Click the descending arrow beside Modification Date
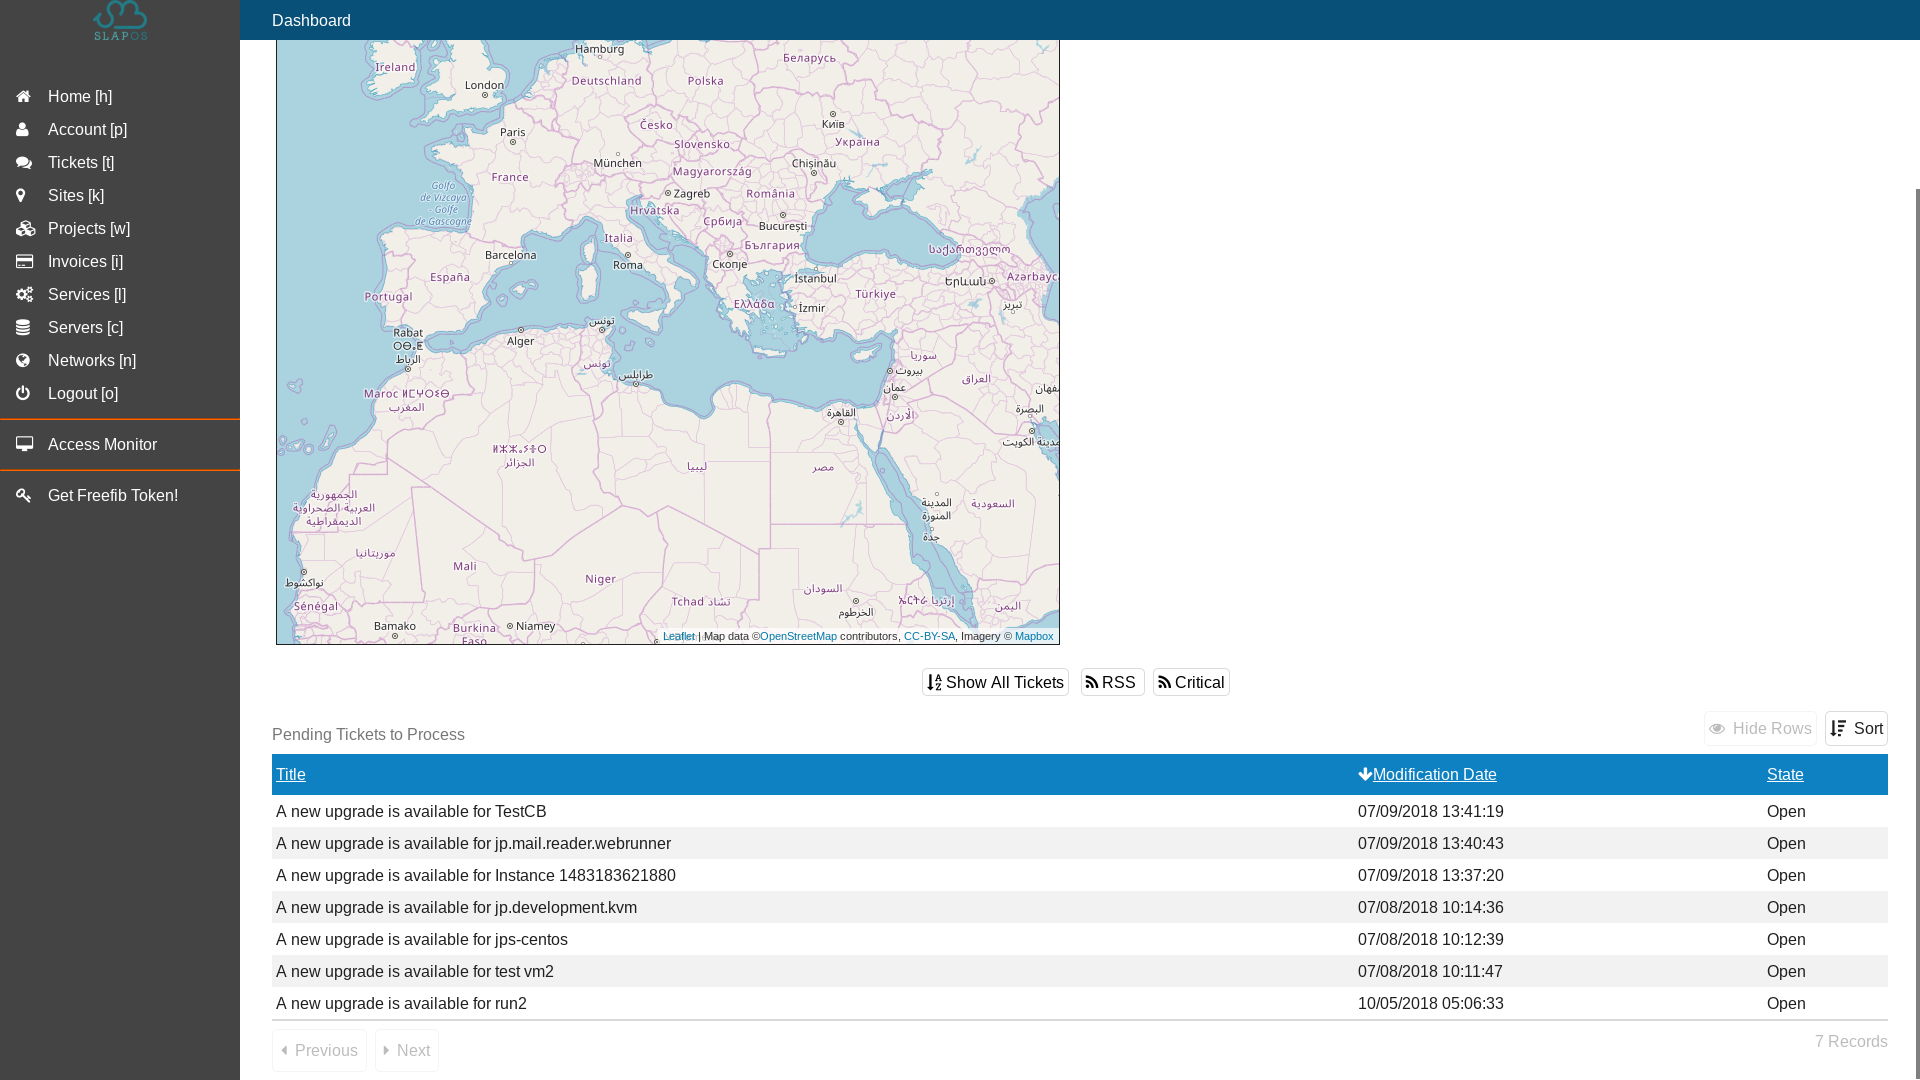Image resolution: width=1920 pixels, height=1080 pixels. pyautogui.click(x=1365, y=775)
